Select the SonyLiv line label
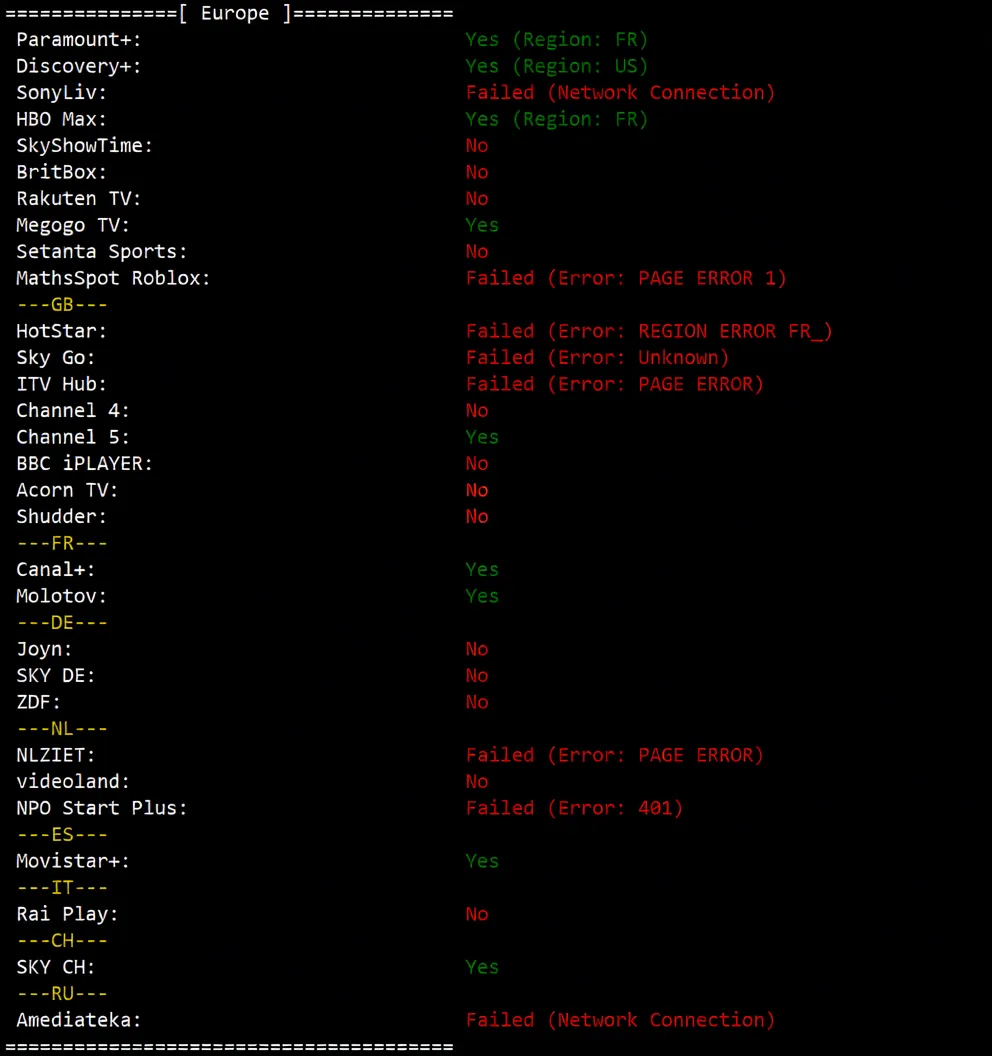The width and height of the screenshot is (992, 1056). coord(61,93)
